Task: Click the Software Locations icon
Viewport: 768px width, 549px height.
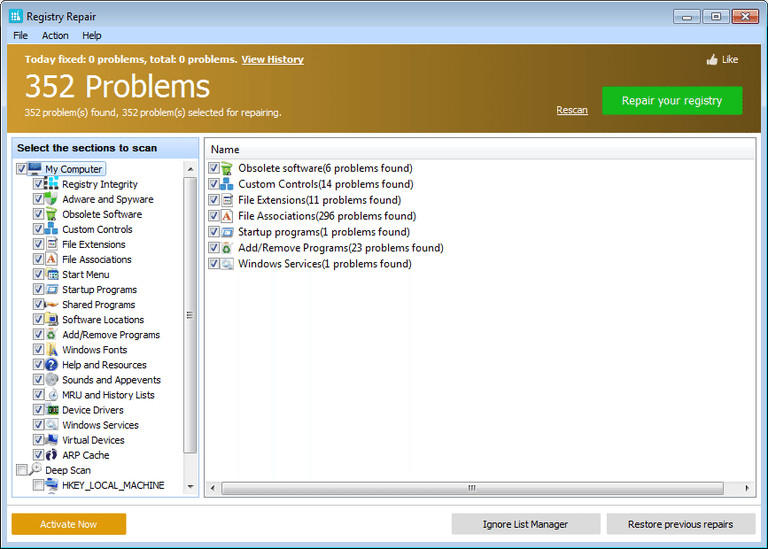Action: click(51, 319)
